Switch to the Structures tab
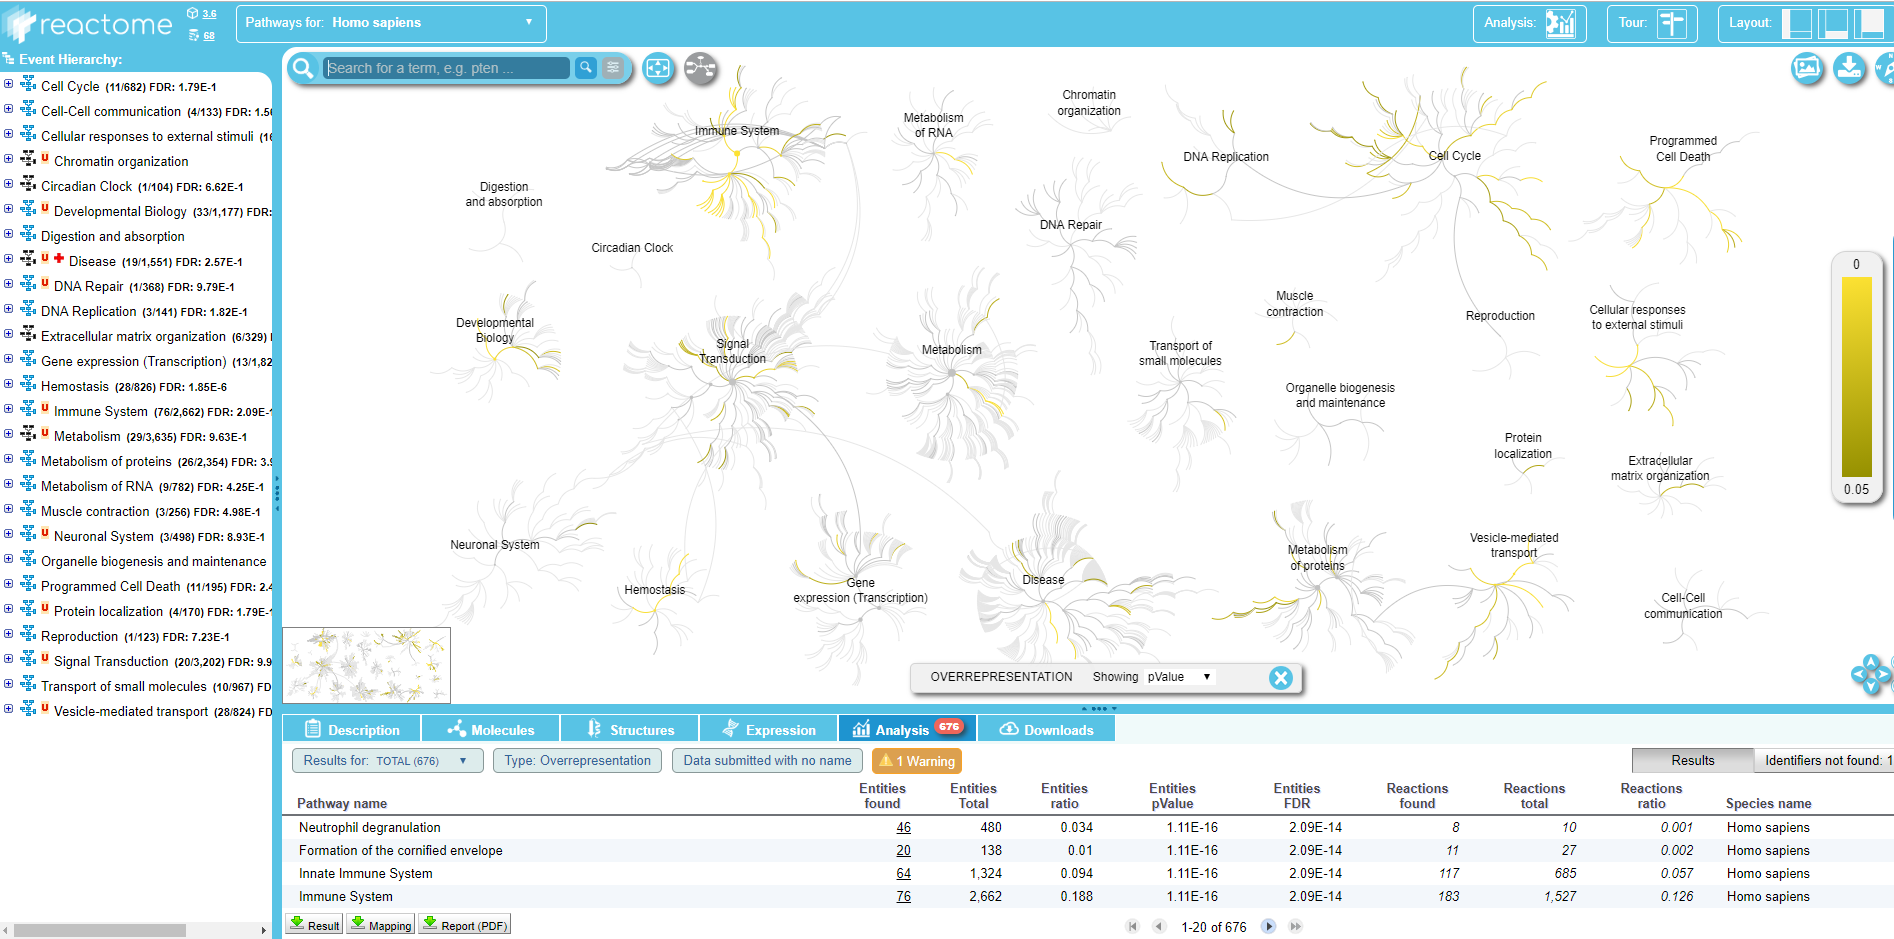This screenshot has width=1894, height=939. [629, 729]
